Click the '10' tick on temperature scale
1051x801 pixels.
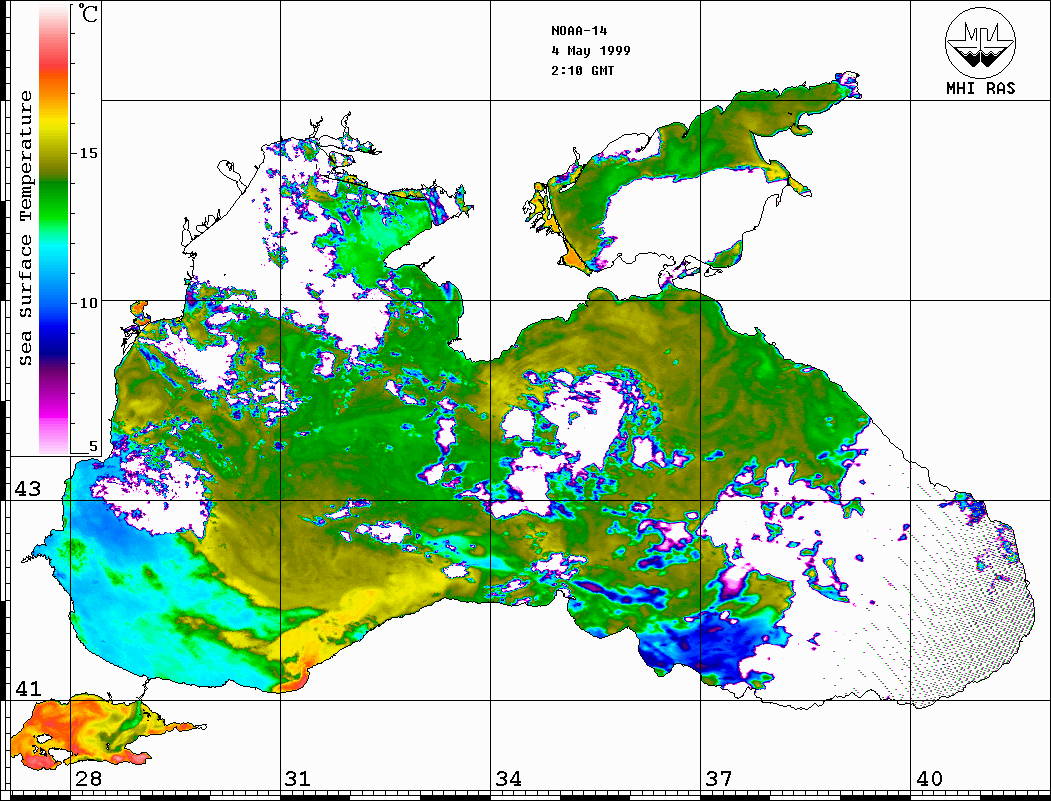(88, 303)
